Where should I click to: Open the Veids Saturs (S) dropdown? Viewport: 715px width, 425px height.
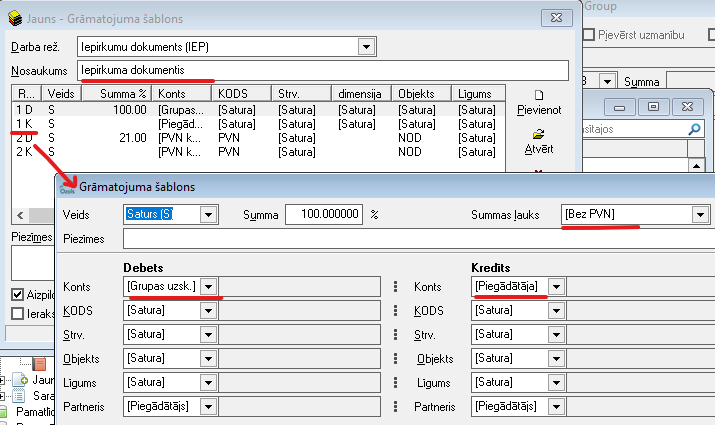[x=208, y=214]
